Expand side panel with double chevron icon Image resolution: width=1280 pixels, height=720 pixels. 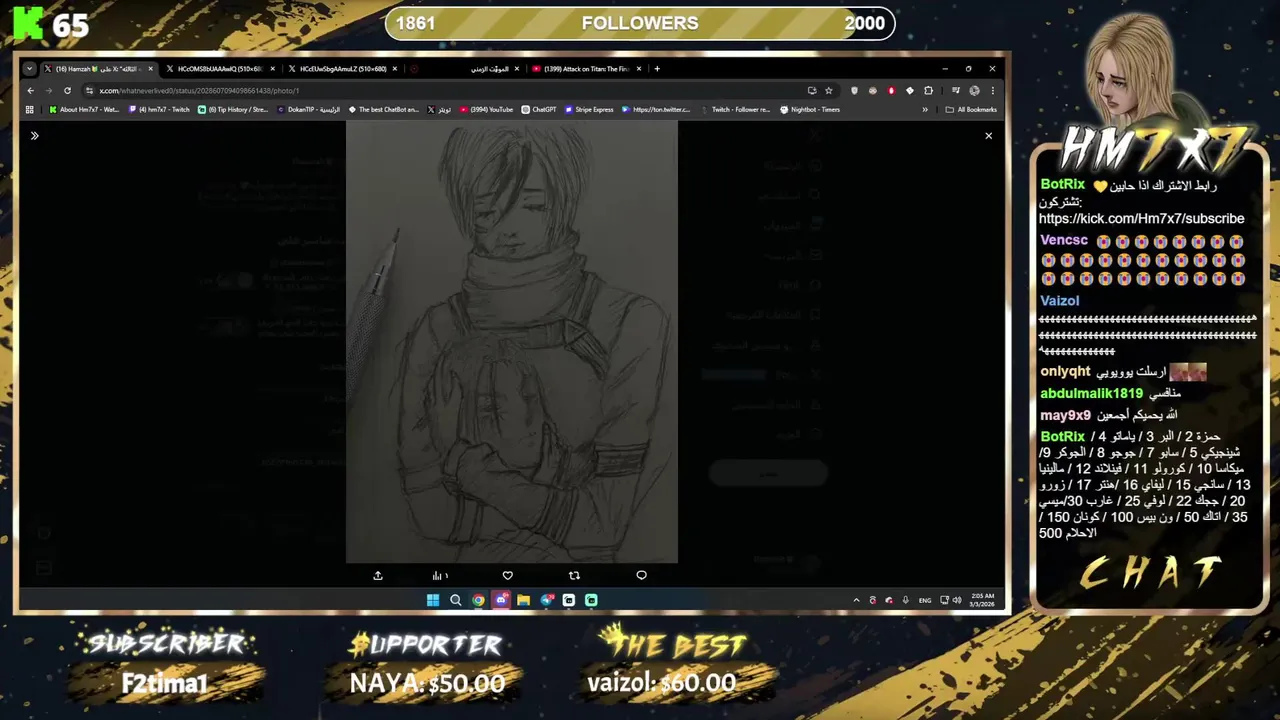tap(34, 136)
